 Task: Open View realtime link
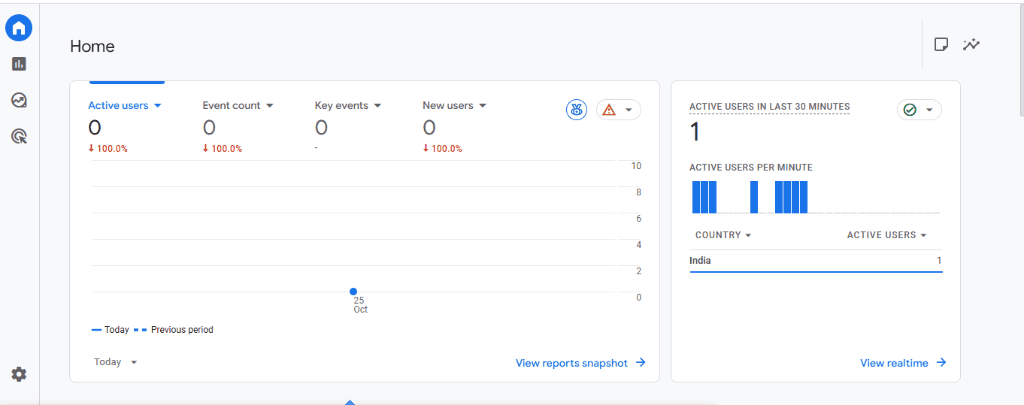click(x=903, y=363)
